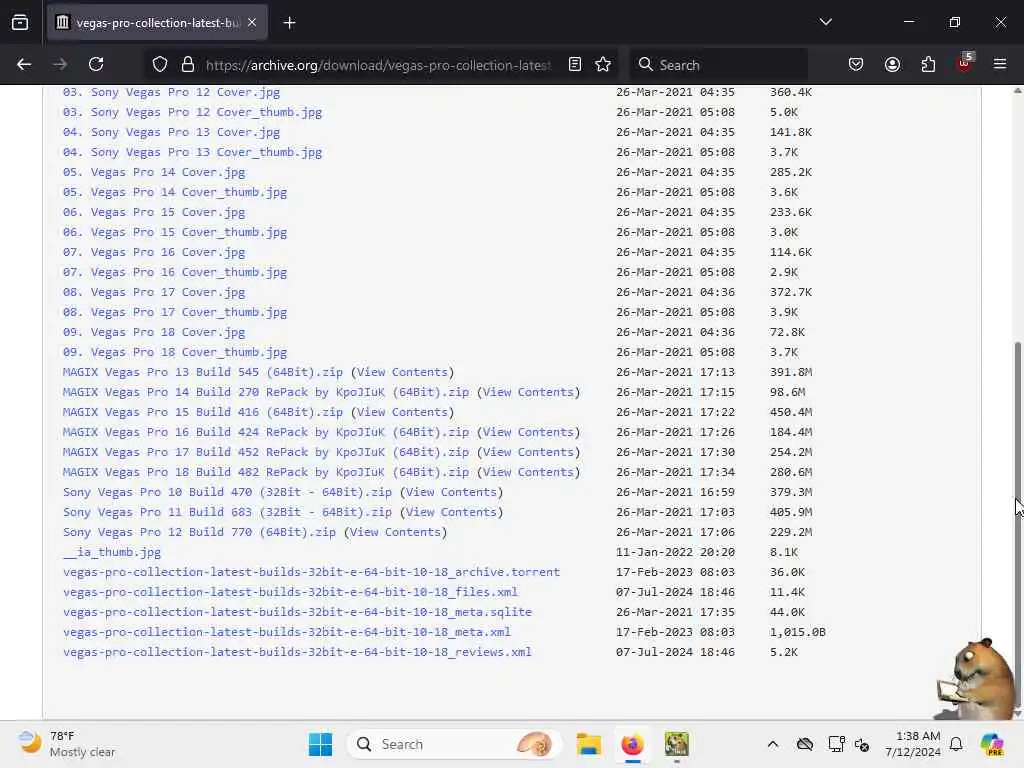Download Sony Vegas Pro 11 Build 683 zip

(227, 512)
